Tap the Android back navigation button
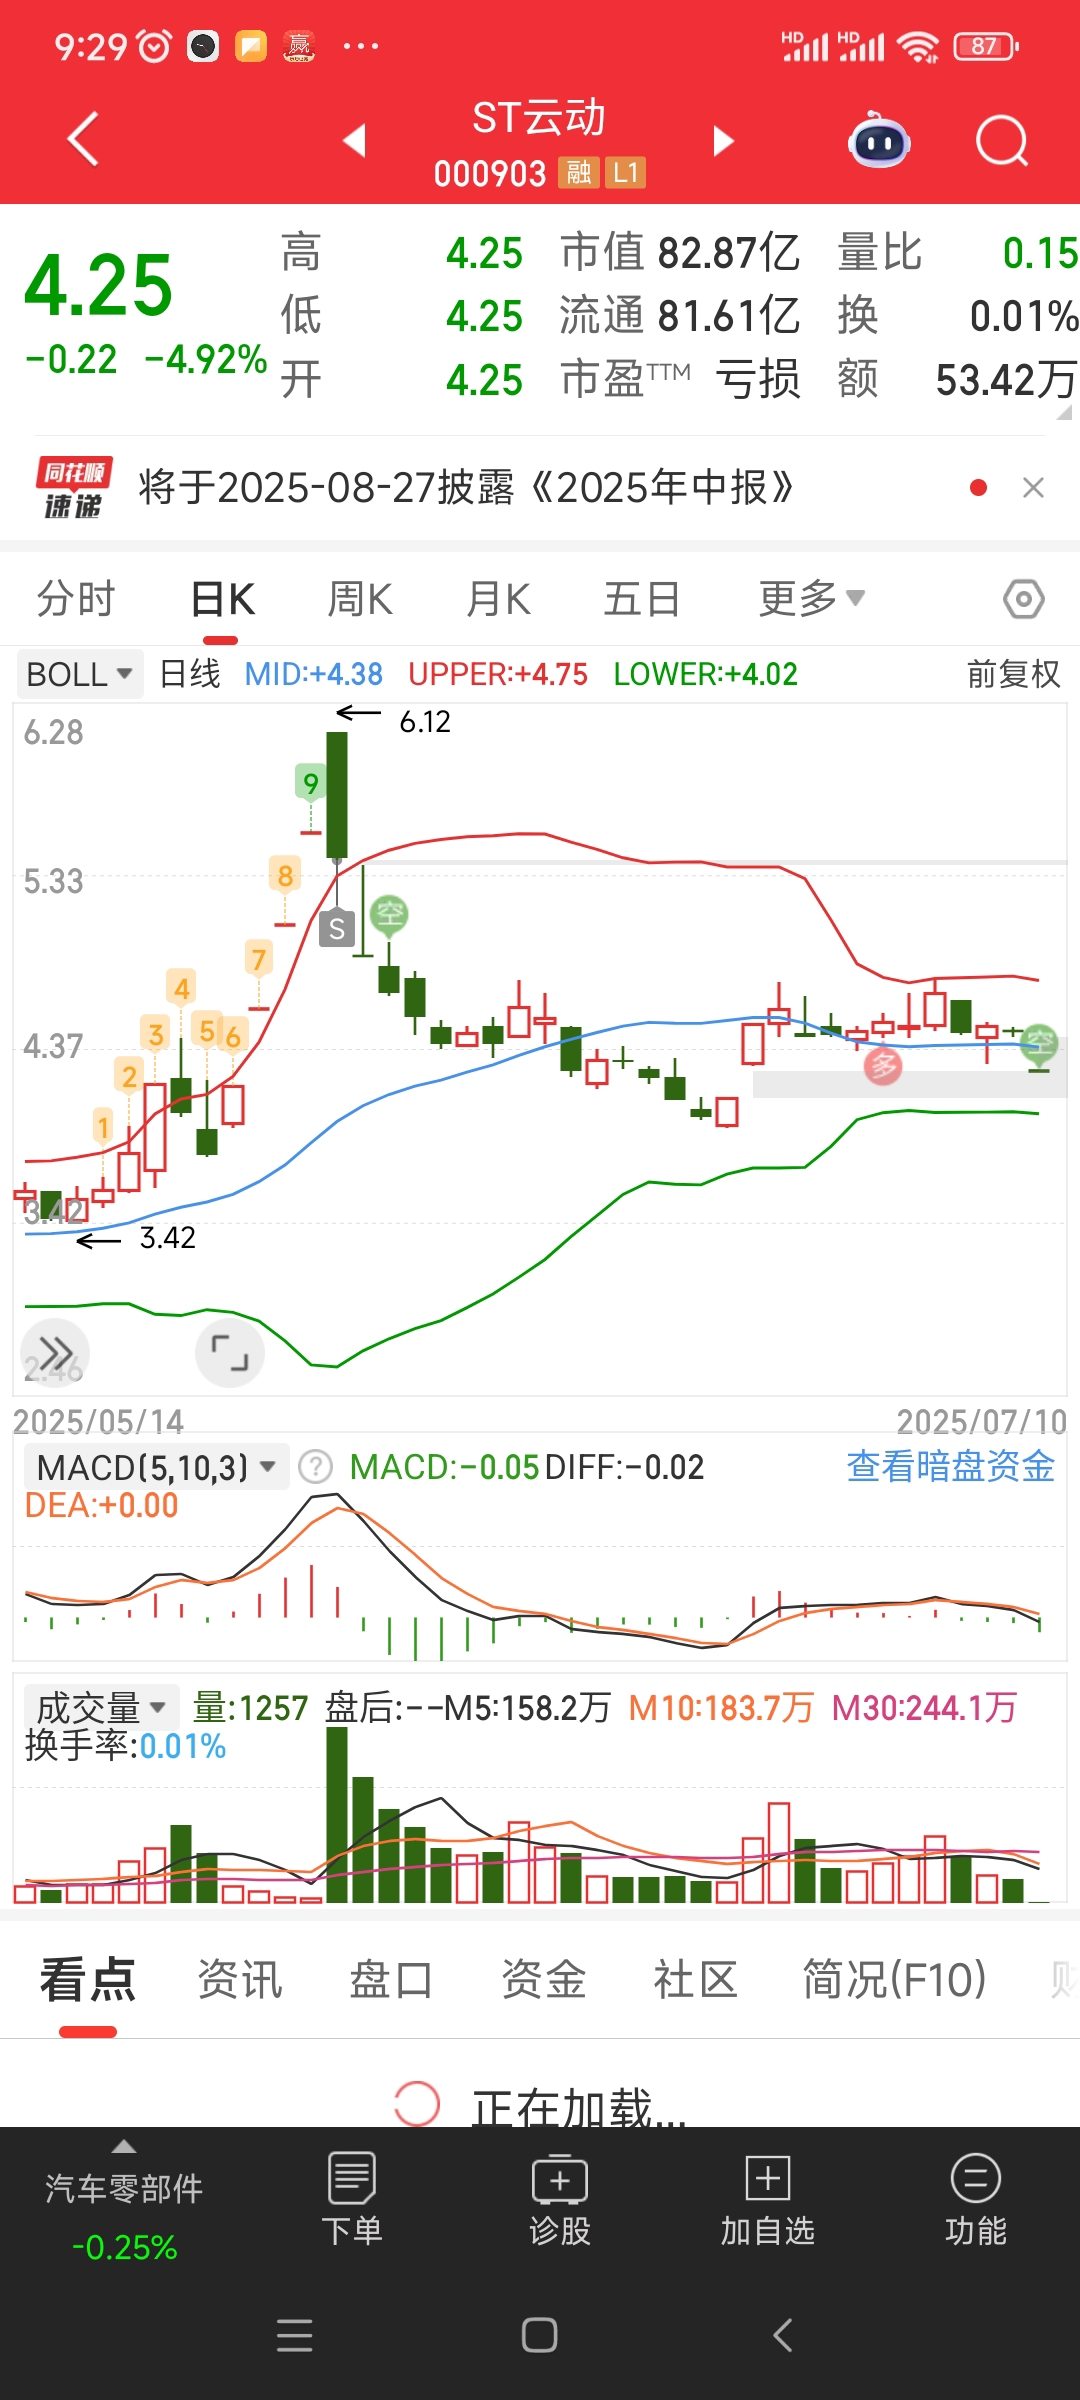The height and width of the screenshot is (2400, 1080). [x=783, y=2336]
